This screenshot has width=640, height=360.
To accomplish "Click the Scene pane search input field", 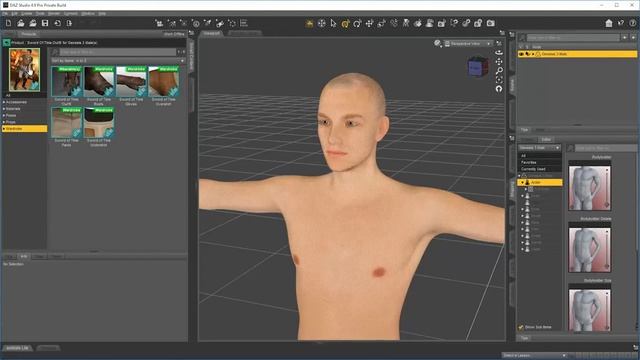I will click(573, 38).
